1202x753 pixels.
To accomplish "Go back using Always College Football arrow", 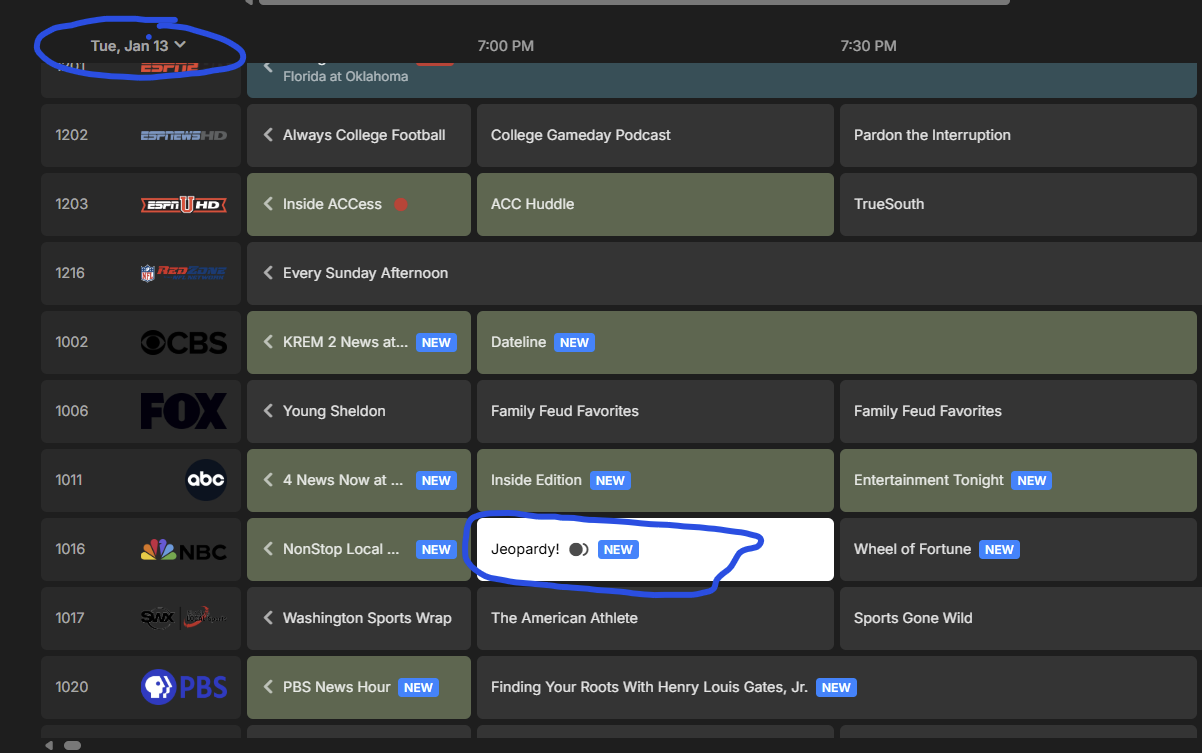I will (x=268, y=135).
